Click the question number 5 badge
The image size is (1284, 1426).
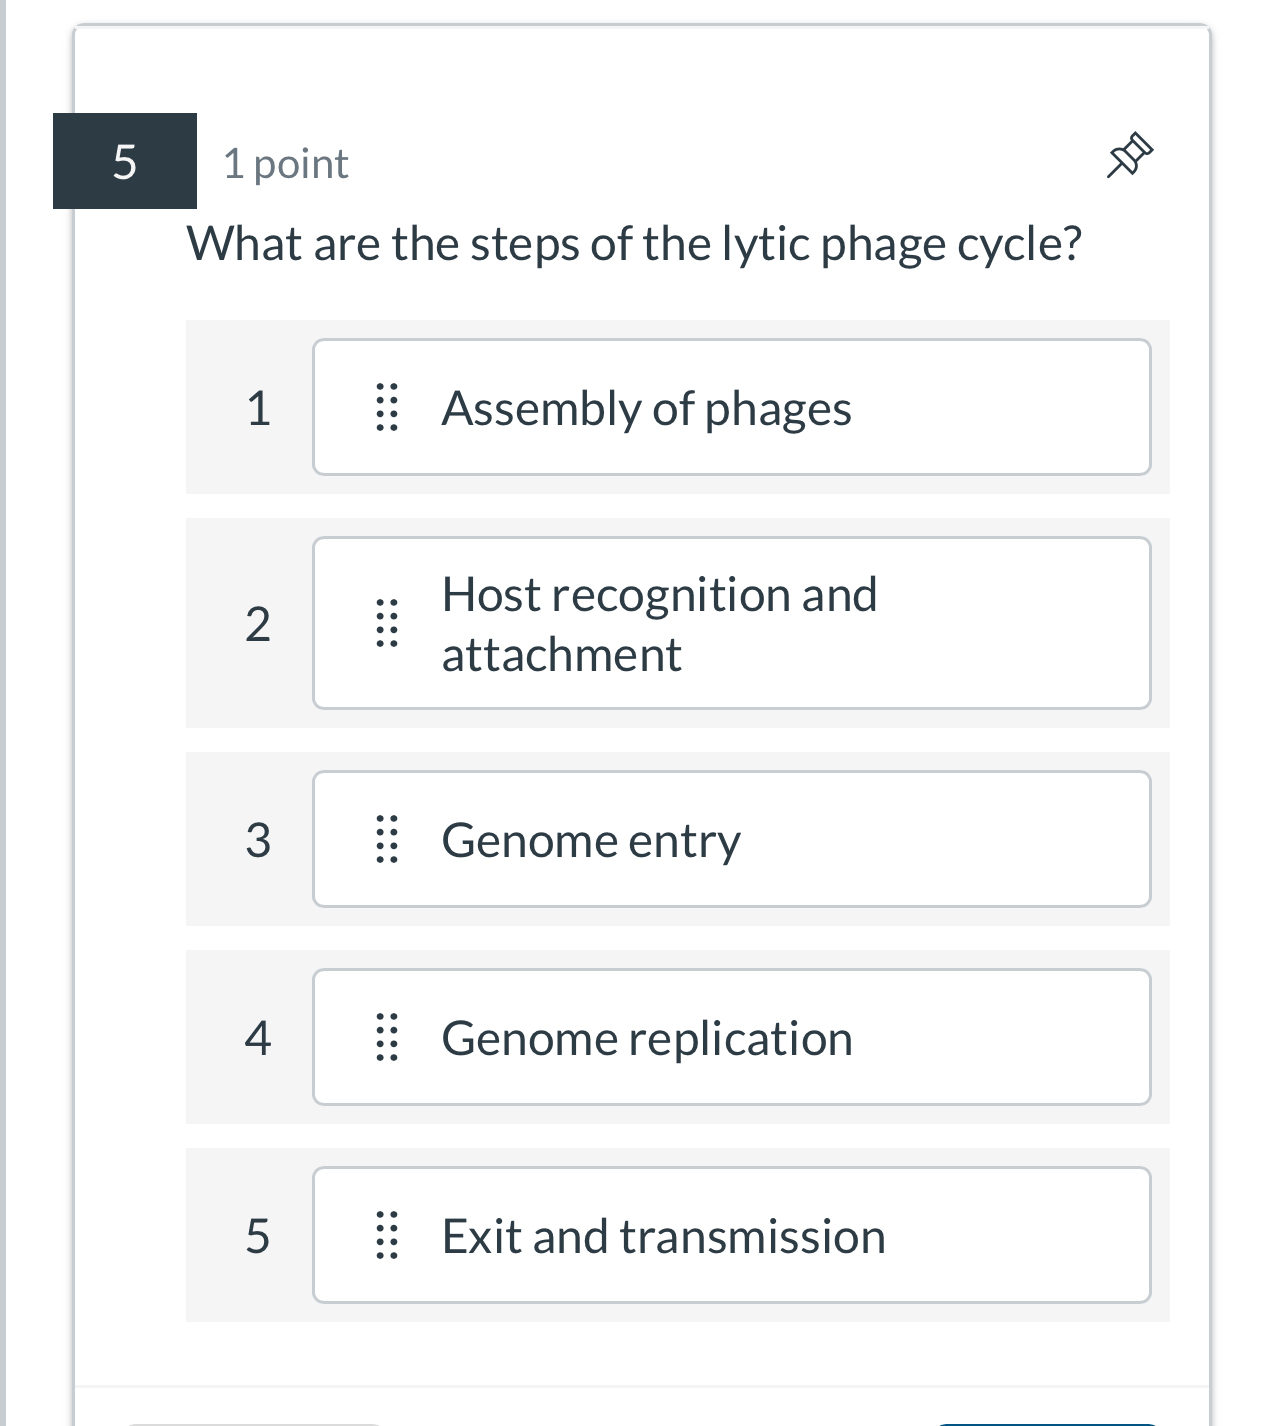point(124,161)
